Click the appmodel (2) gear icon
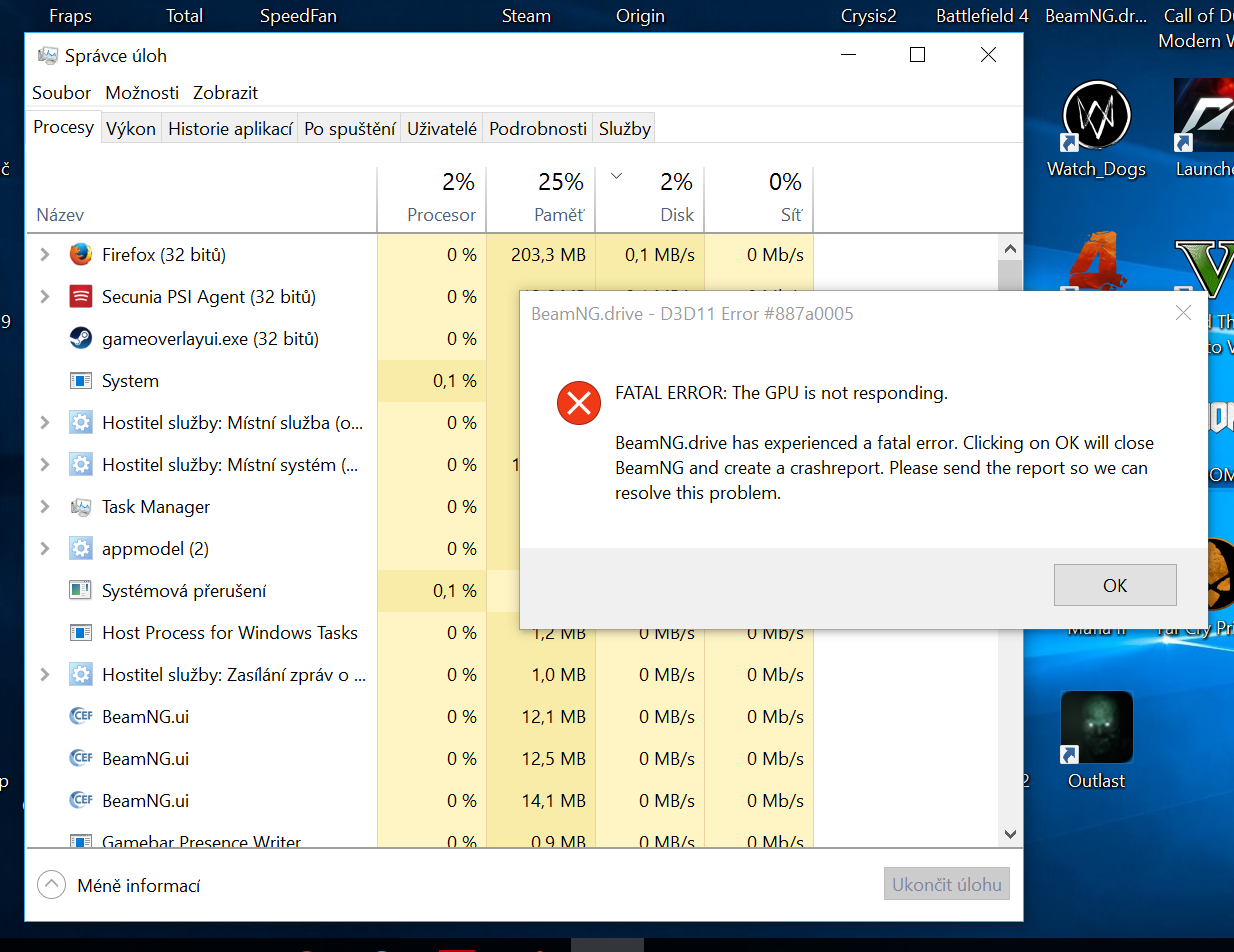This screenshot has width=1234, height=952. pyautogui.click(x=81, y=549)
